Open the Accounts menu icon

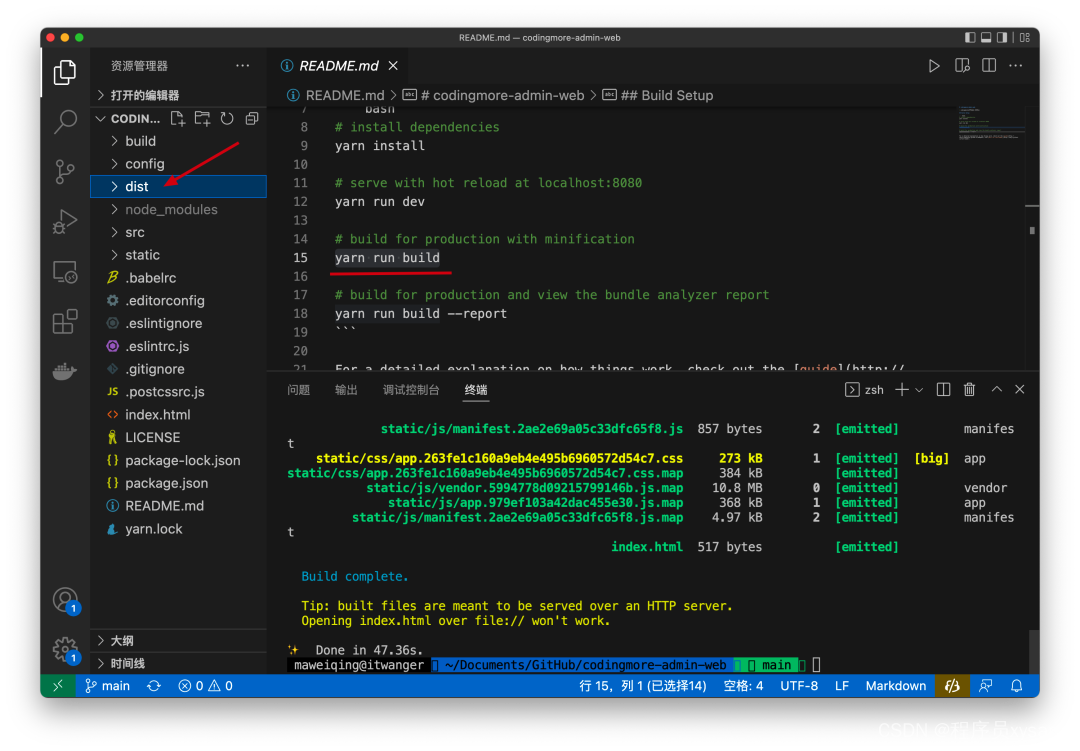(65, 599)
